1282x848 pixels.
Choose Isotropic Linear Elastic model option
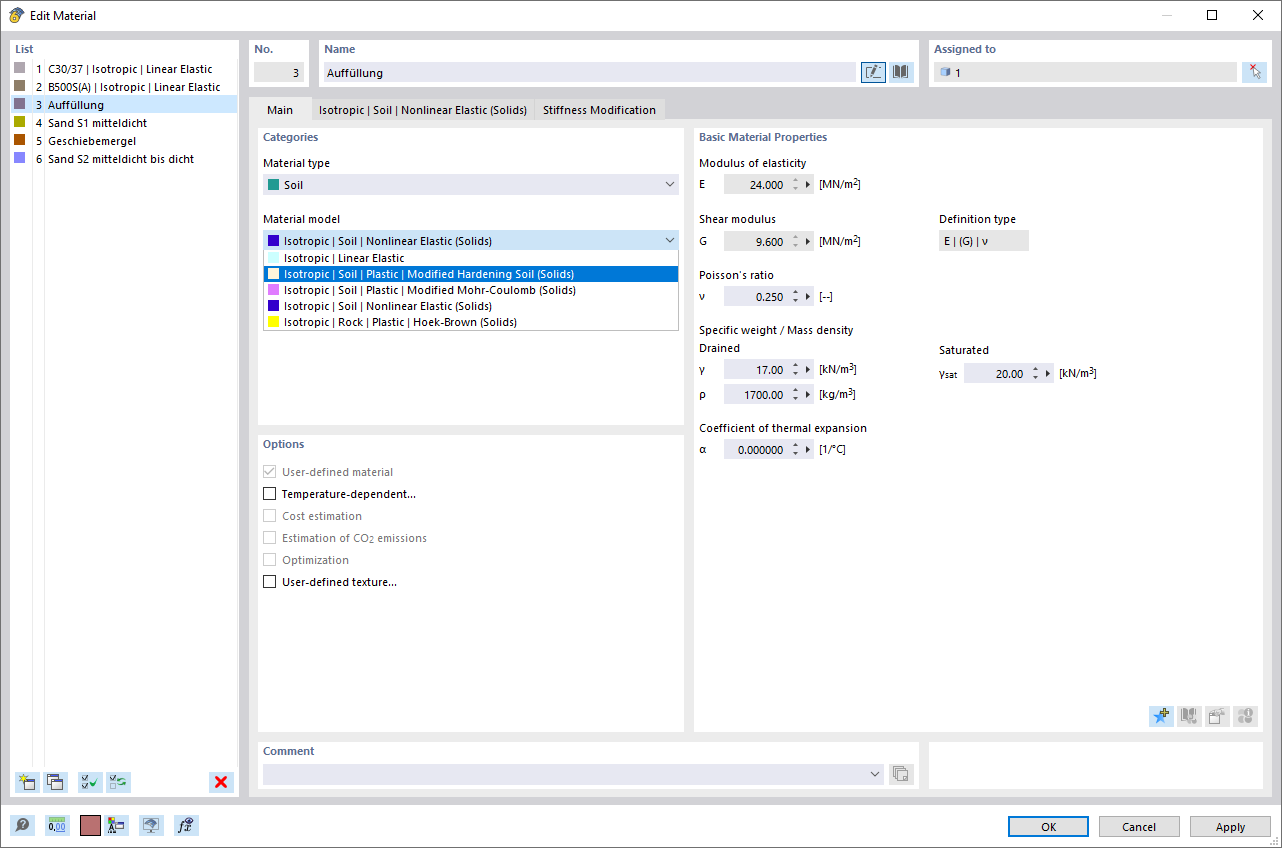471,258
